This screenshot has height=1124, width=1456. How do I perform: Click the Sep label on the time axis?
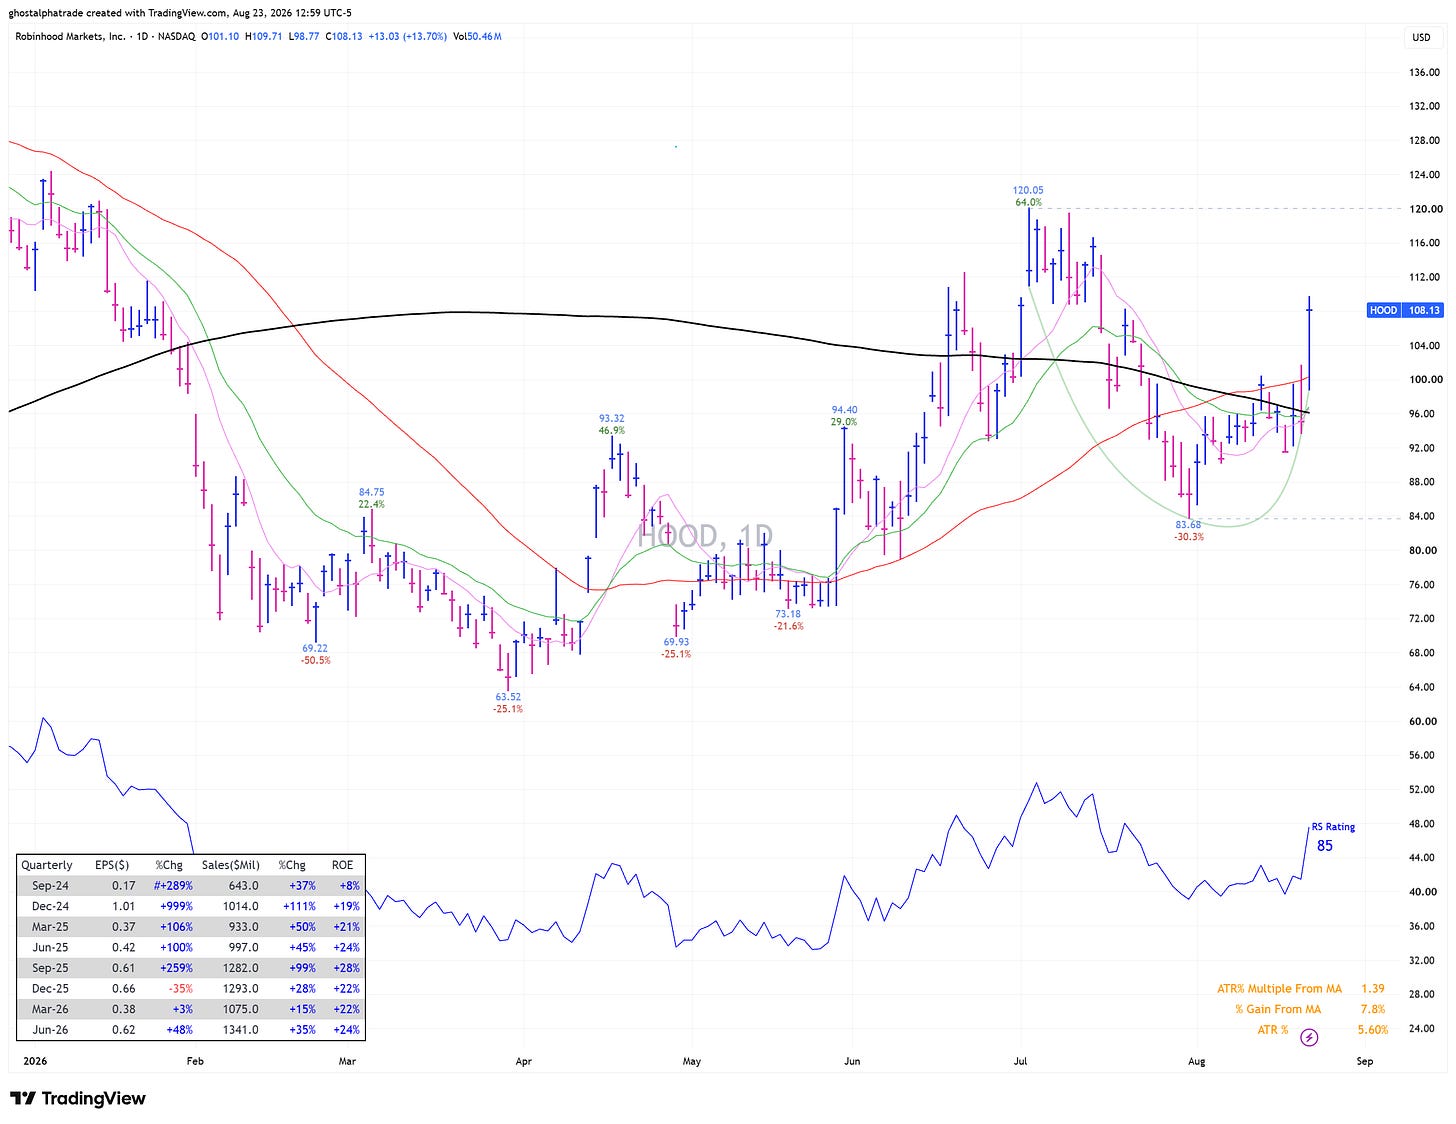1365,1061
